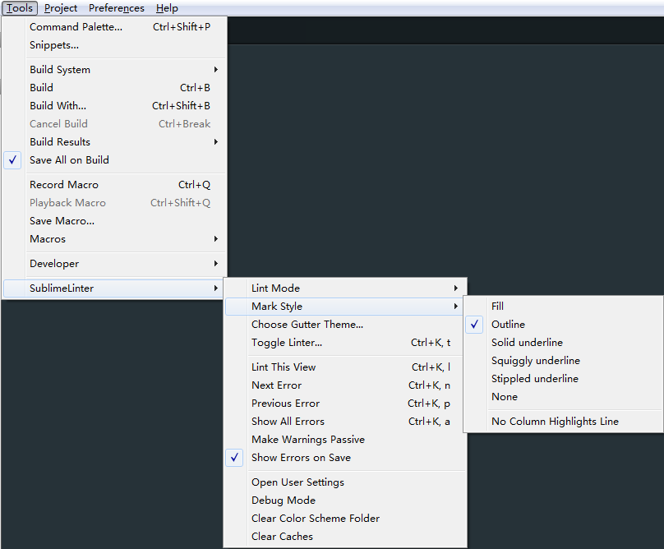Start Record Macro
Screen dimensions: 664x549
pos(114,185)
